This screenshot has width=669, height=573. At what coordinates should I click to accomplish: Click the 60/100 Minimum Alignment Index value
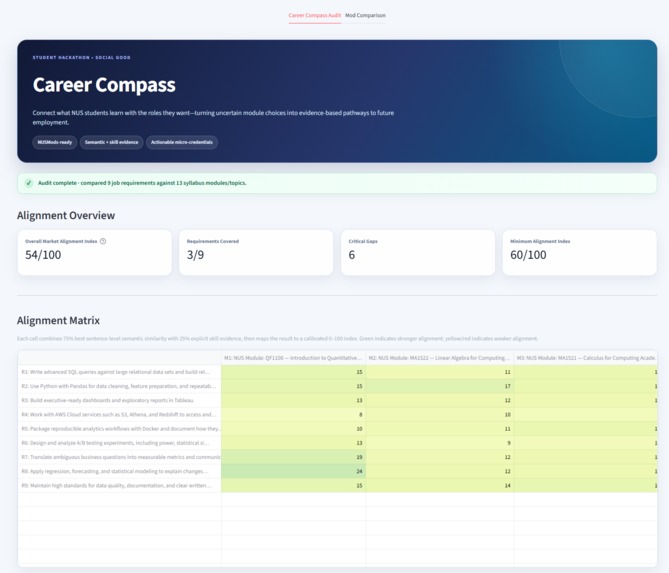(528, 255)
